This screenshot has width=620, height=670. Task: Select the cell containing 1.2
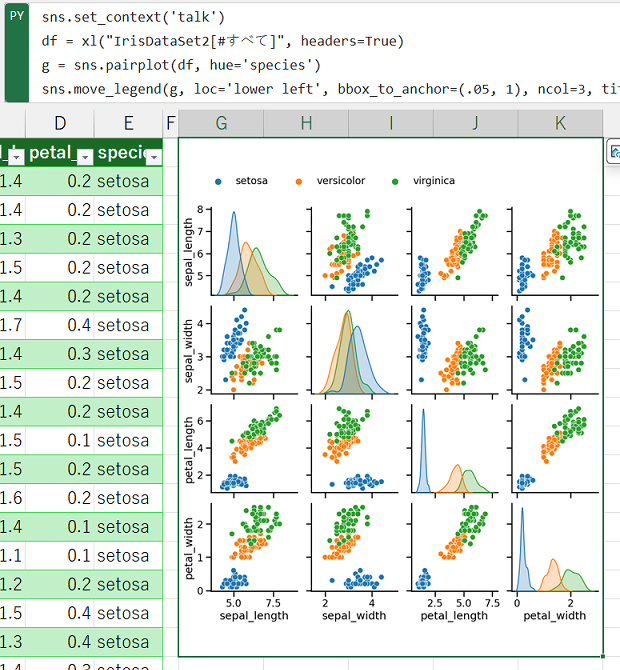click(x=12, y=584)
